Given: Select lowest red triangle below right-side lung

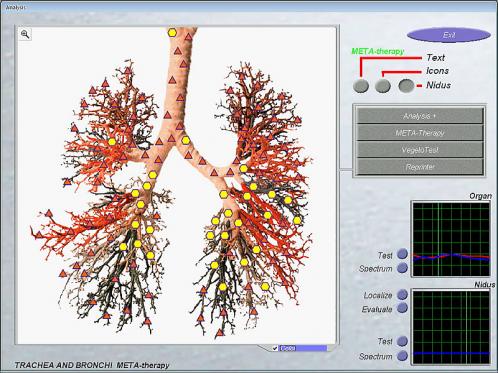Looking at the screenshot, I should pos(220,332).
